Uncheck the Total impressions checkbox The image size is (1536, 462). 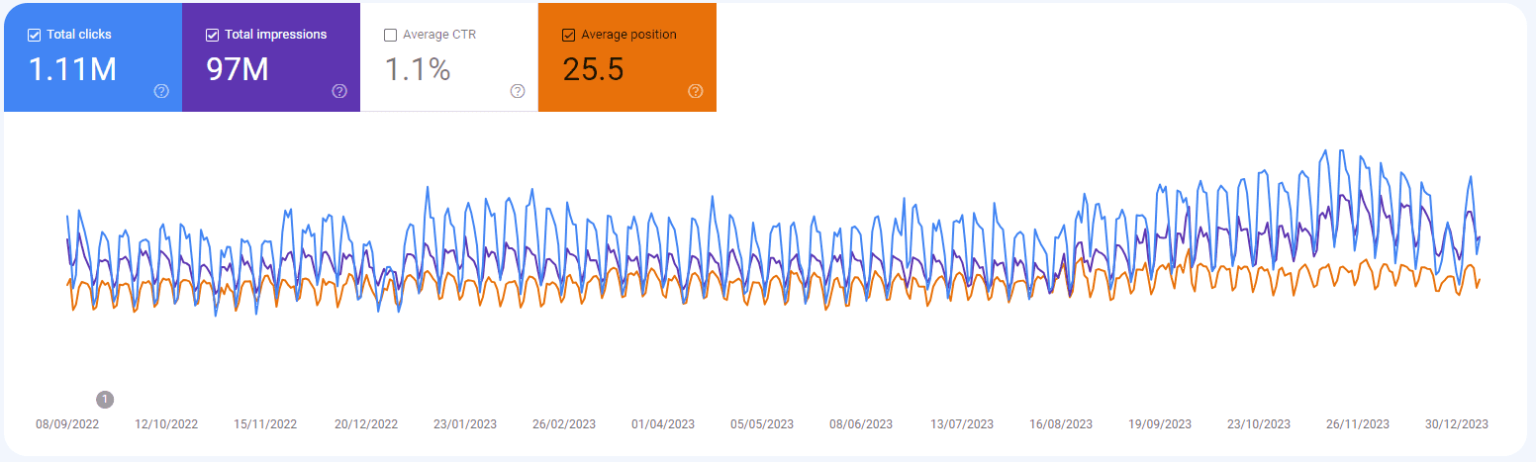(x=212, y=35)
